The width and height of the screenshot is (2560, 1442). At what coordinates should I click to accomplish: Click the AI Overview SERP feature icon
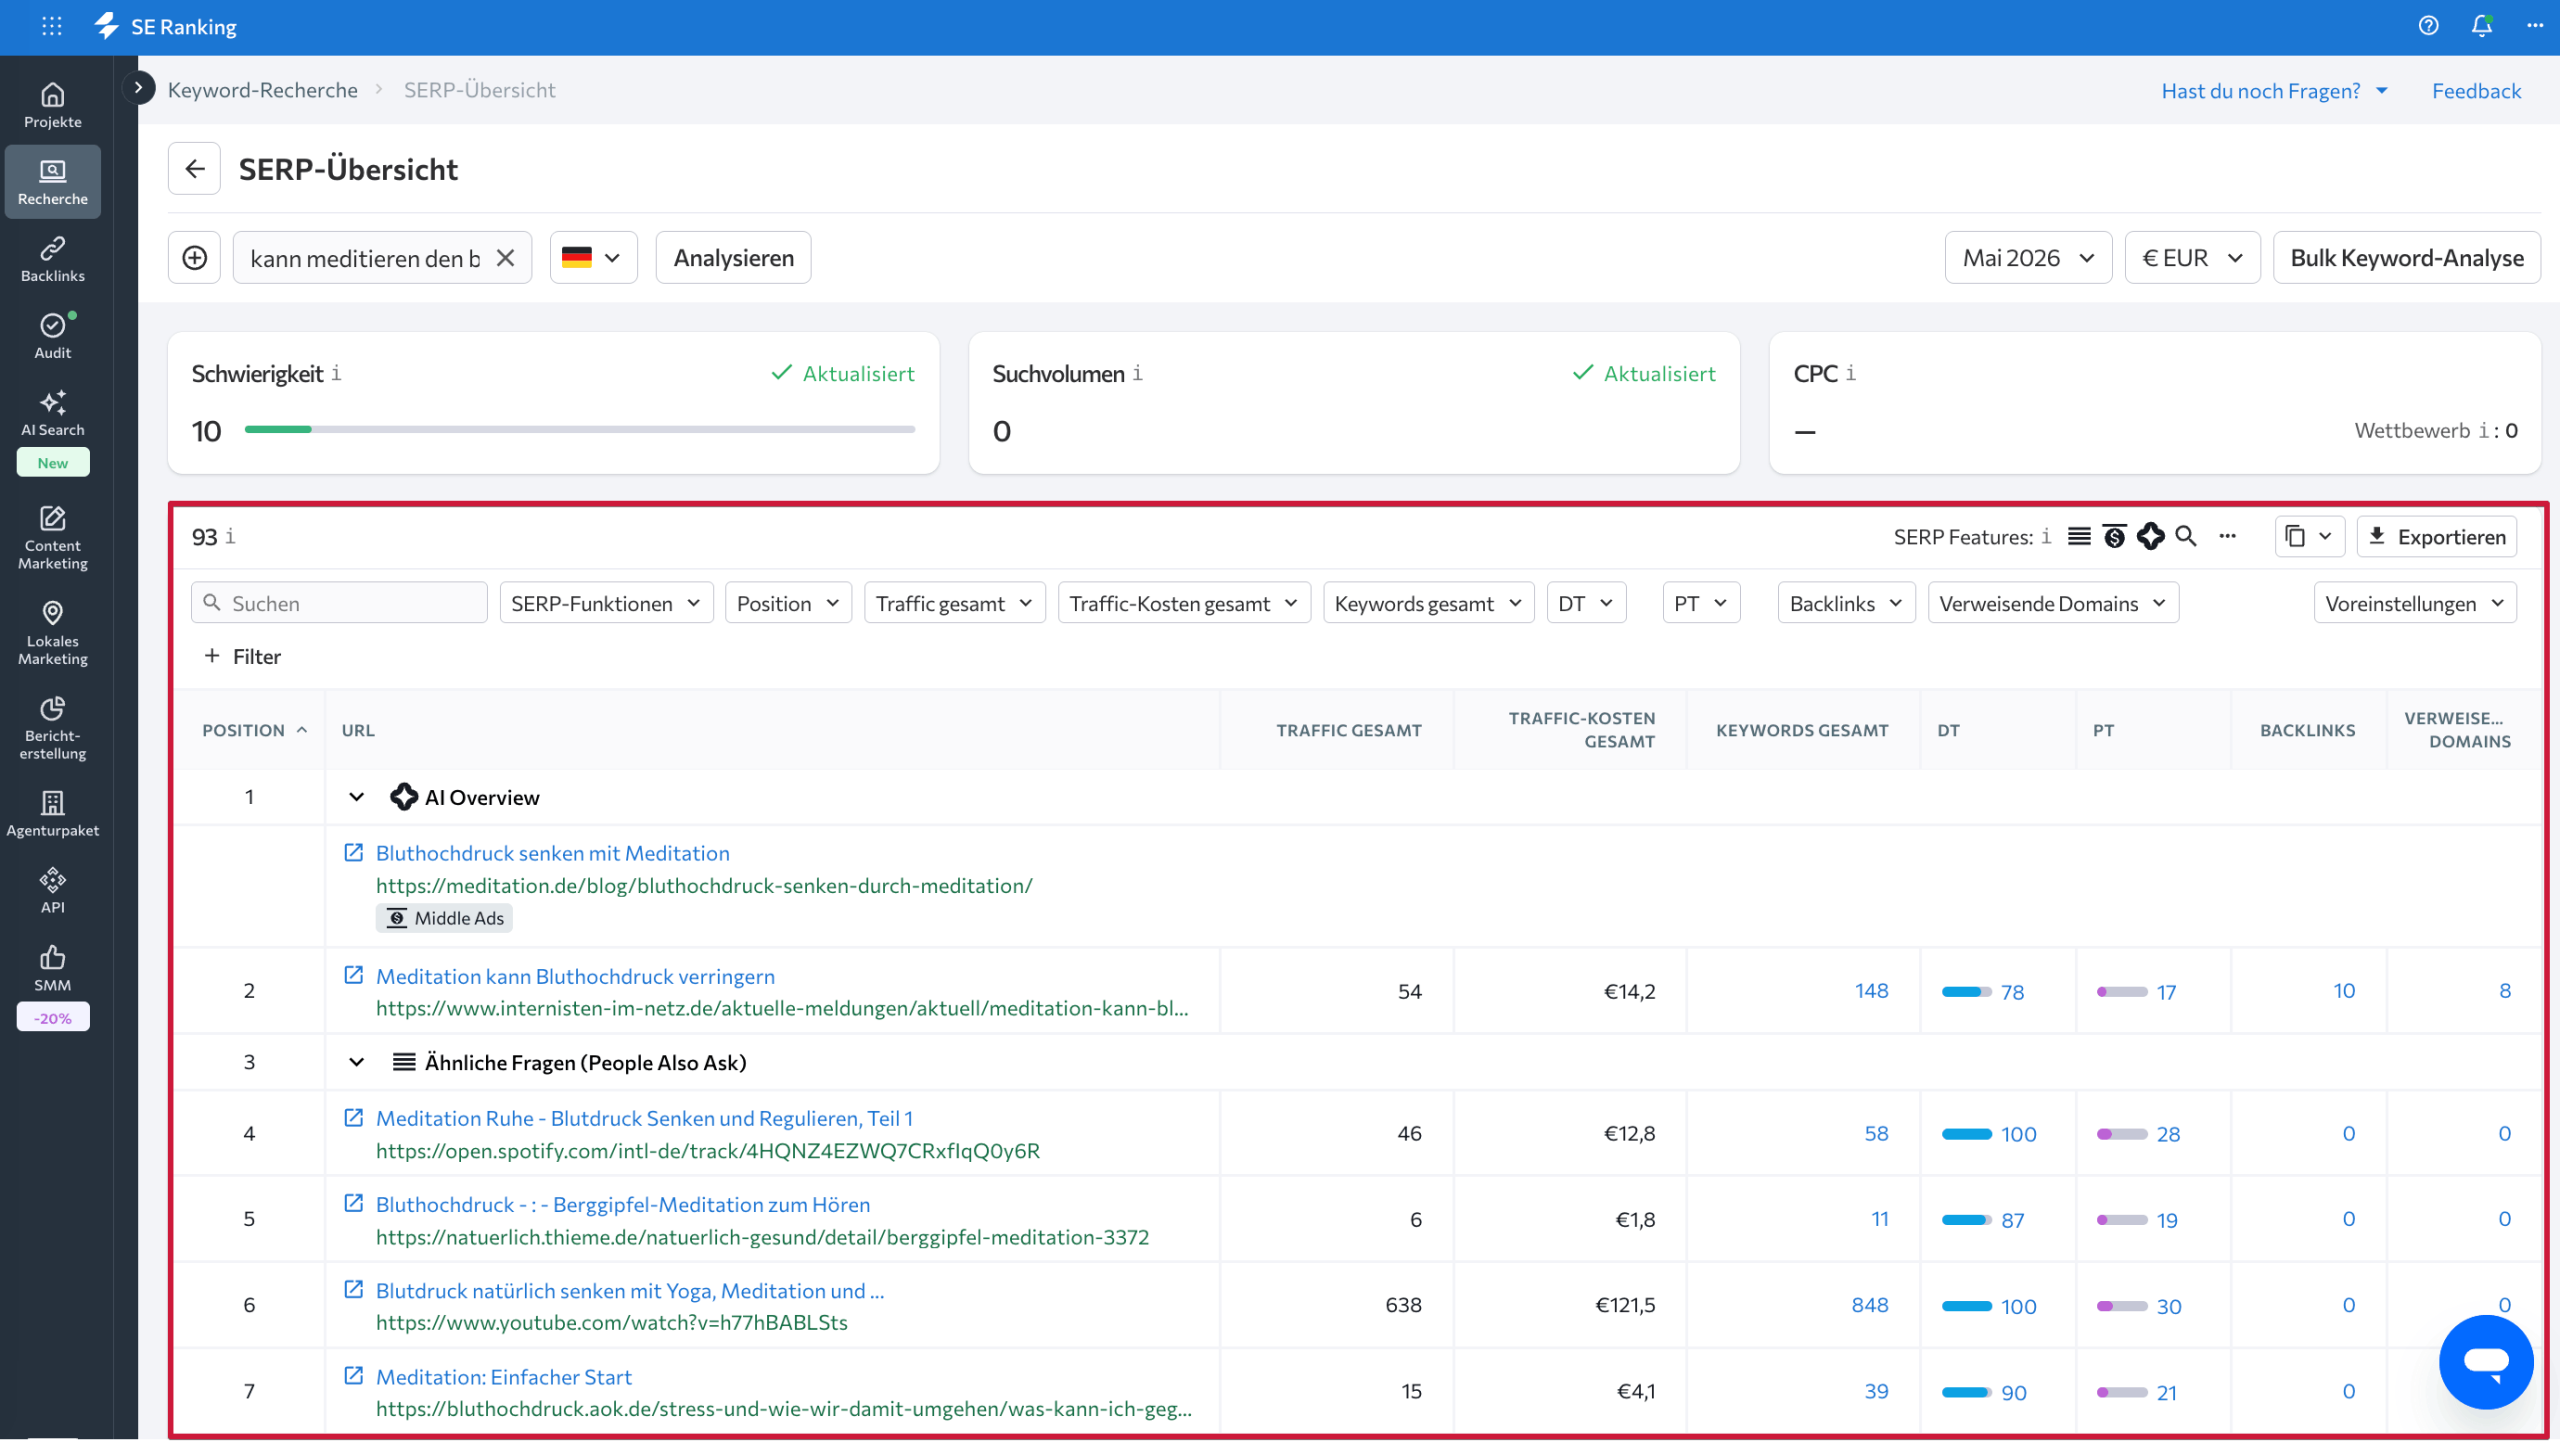2150,537
